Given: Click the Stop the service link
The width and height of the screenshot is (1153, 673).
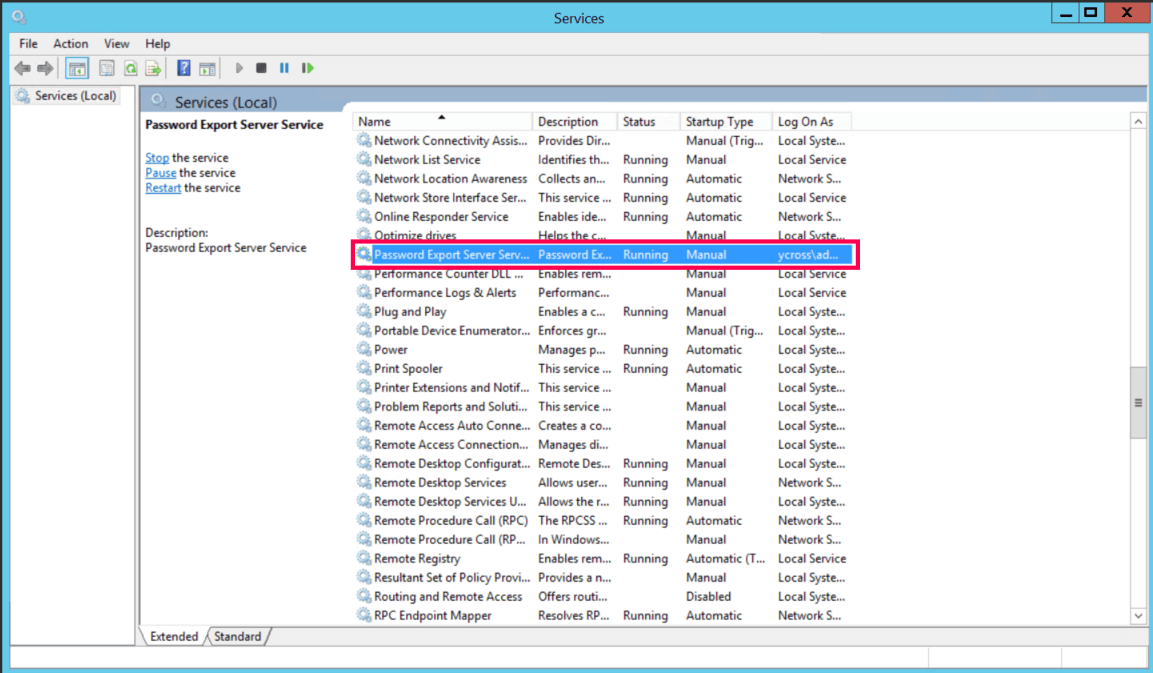Looking at the screenshot, I should 156,157.
